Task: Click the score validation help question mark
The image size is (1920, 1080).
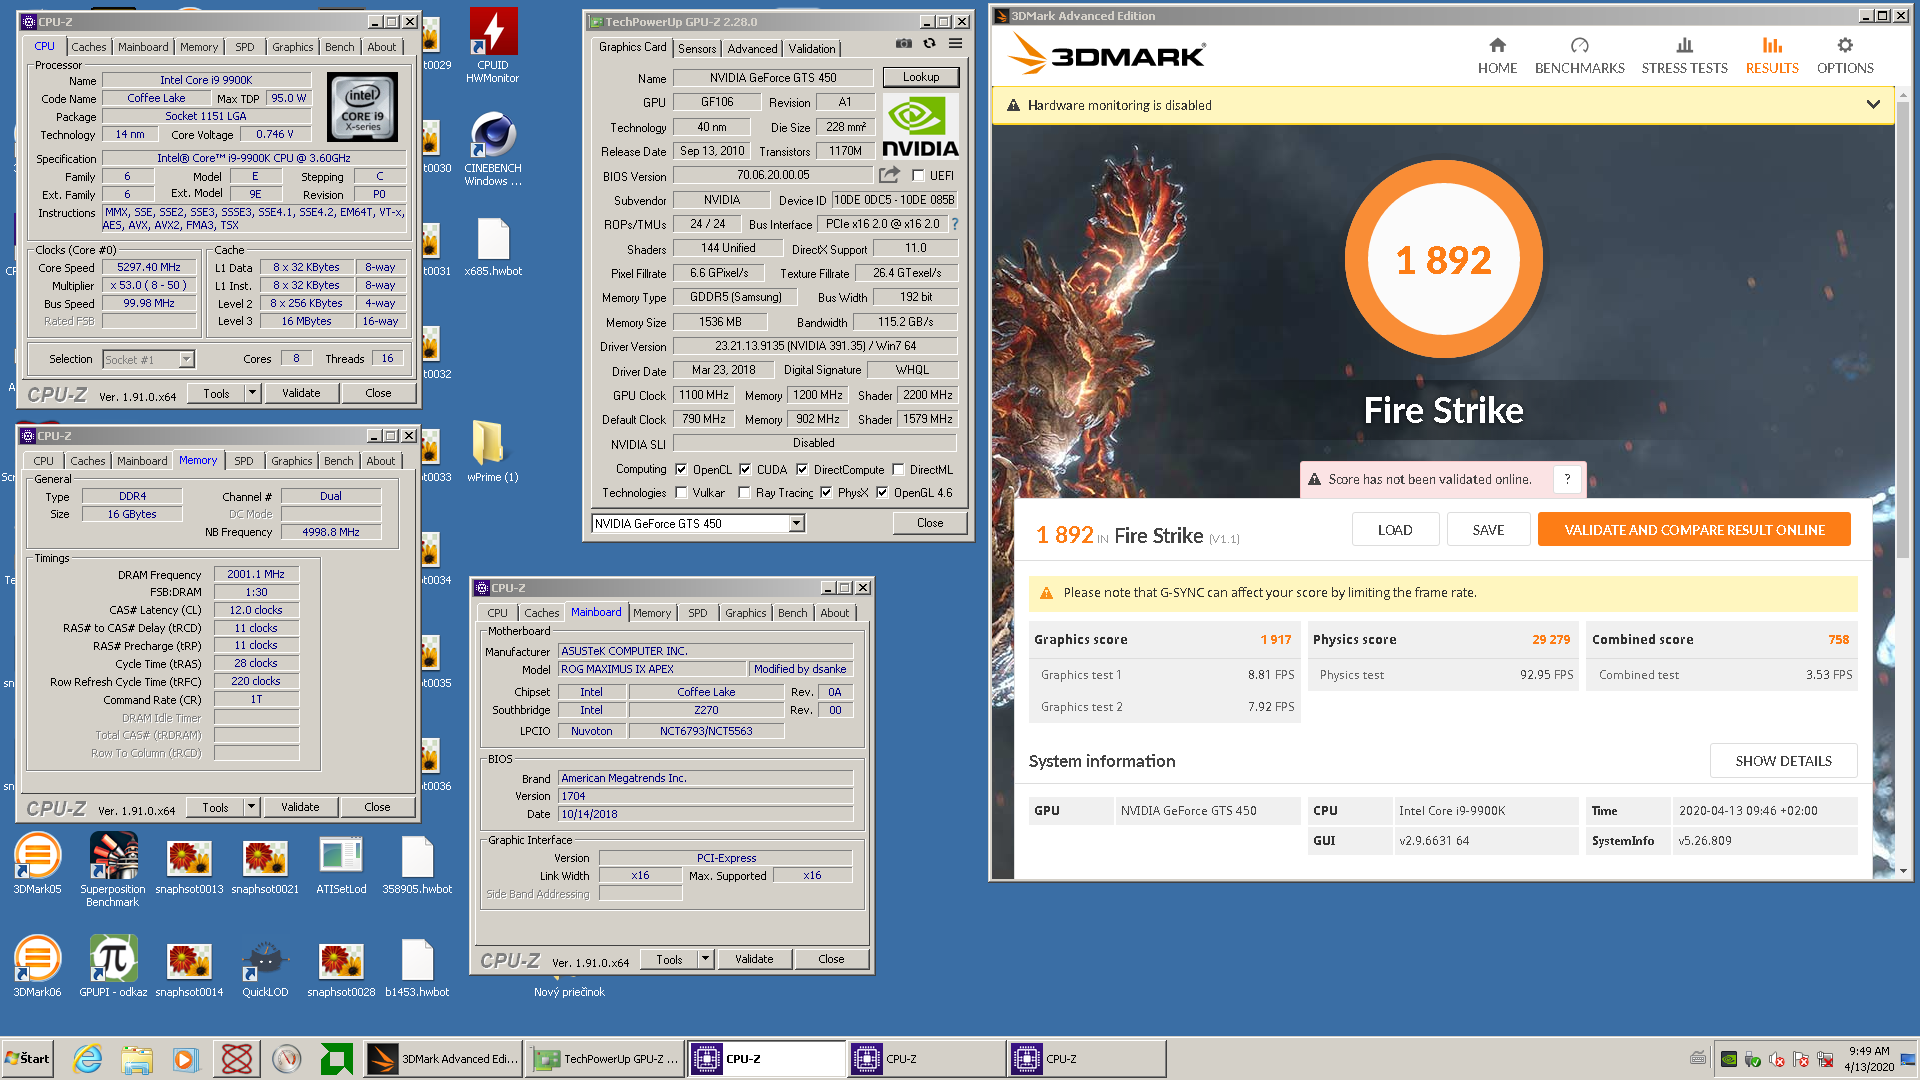Action: pos(1567,479)
